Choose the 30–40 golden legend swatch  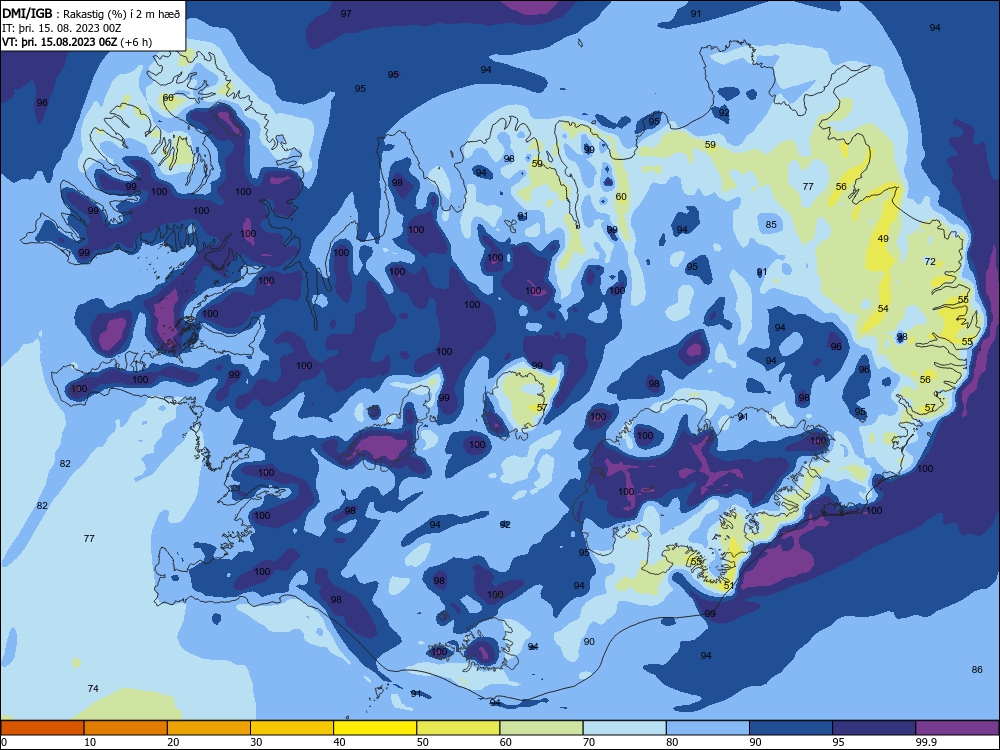coord(292,728)
